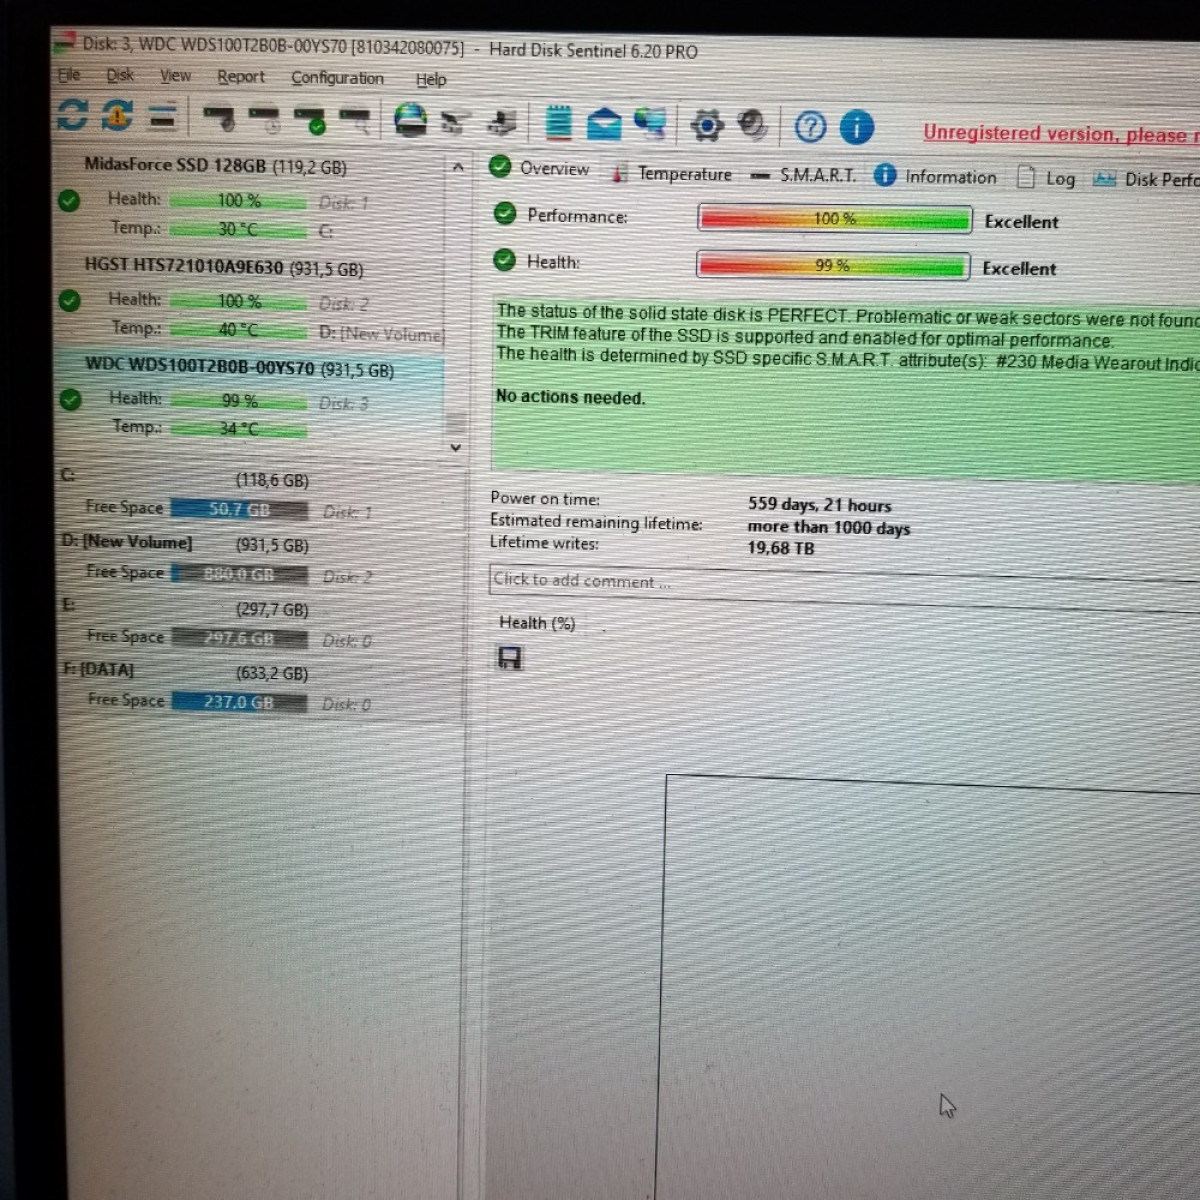The width and height of the screenshot is (1200, 1200).
Task: Click the envelope send-report icon
Action: pos(604,124)
